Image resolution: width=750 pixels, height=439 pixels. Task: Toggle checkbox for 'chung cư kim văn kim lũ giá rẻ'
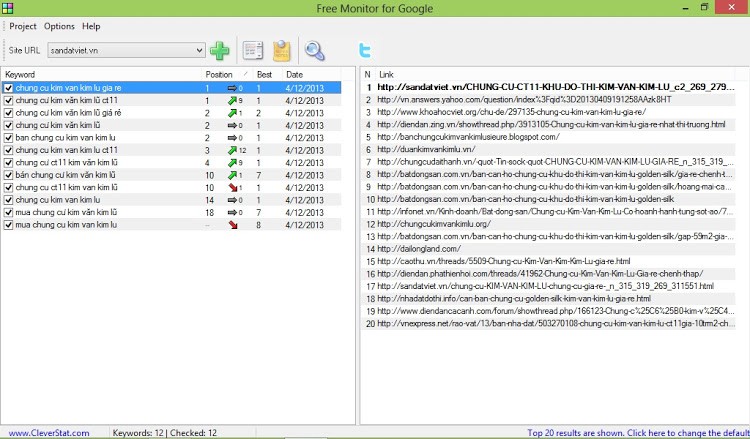tap(8, 113)
